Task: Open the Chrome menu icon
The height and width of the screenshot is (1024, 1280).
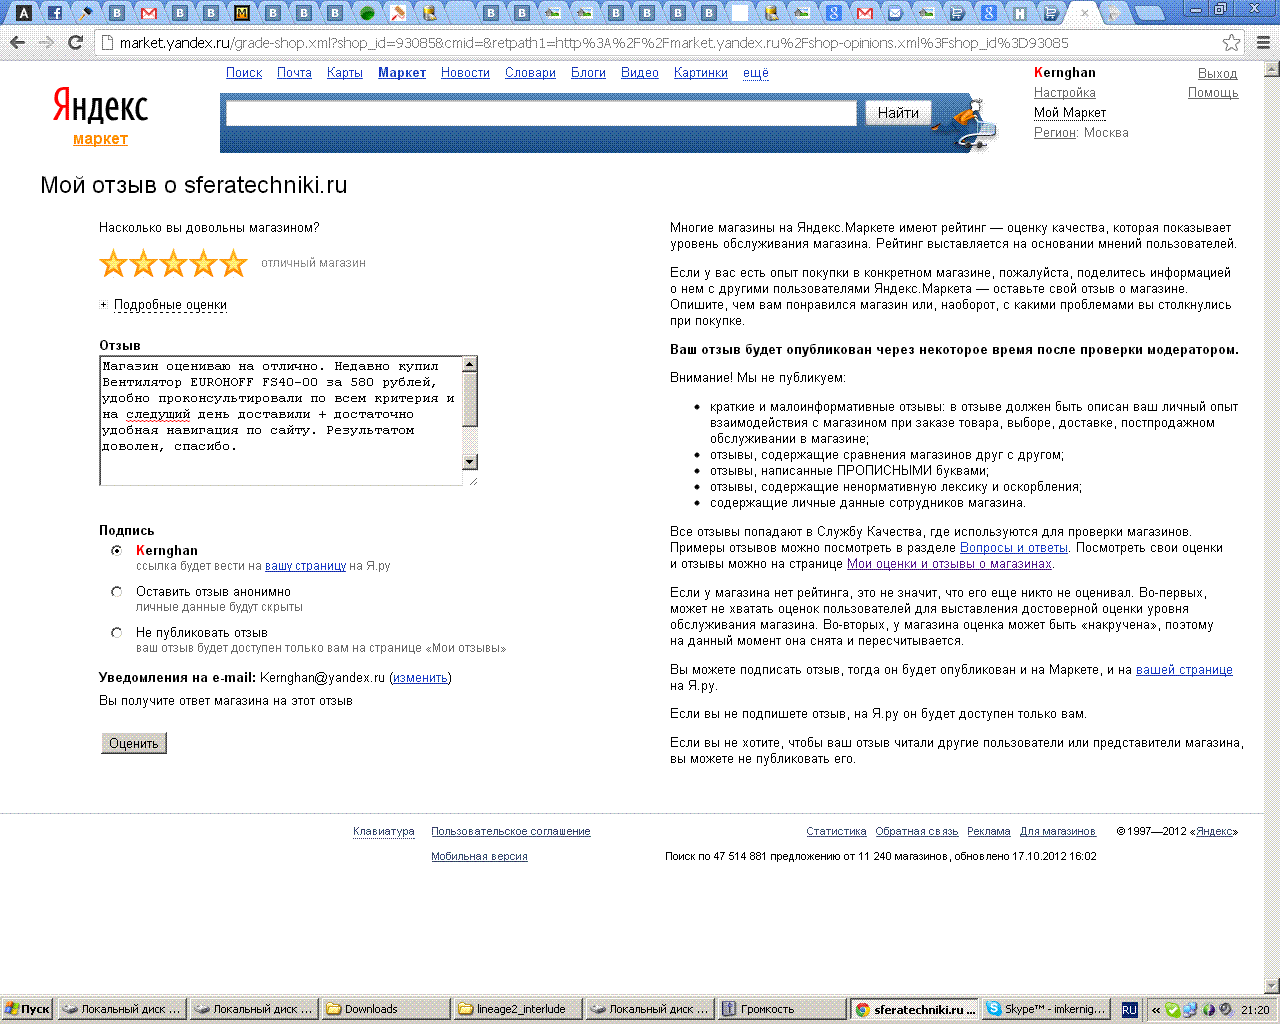Action: [x=1263, y=43]
